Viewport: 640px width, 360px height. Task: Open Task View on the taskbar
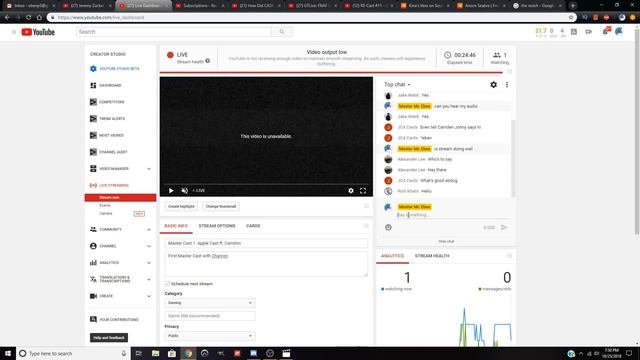click(x=138, y=353)
